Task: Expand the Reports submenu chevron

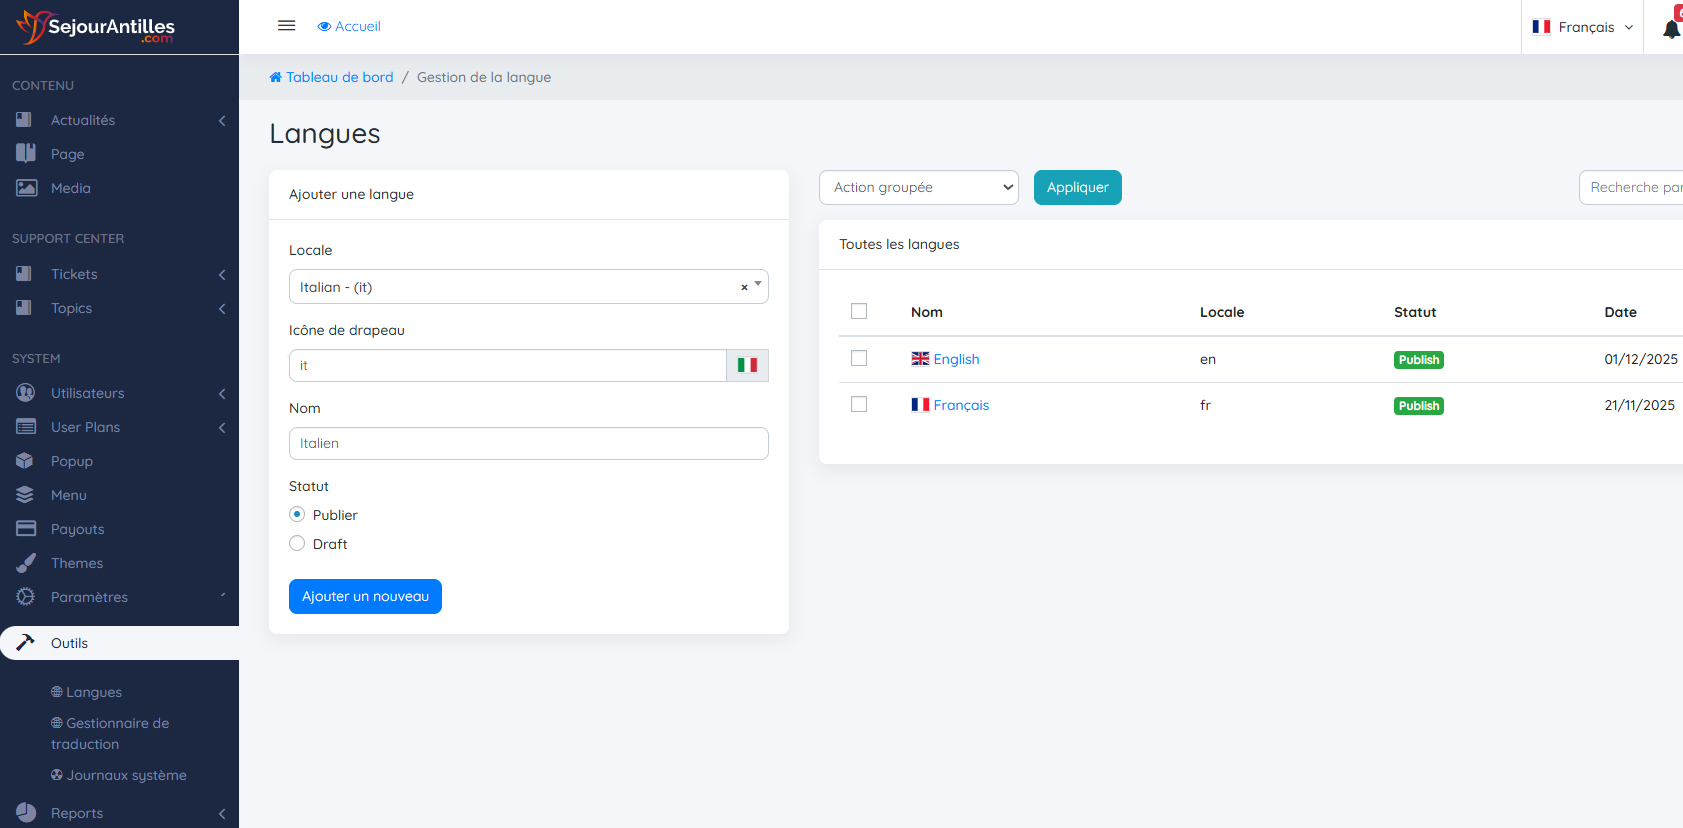Action: (x=222, y=814)
